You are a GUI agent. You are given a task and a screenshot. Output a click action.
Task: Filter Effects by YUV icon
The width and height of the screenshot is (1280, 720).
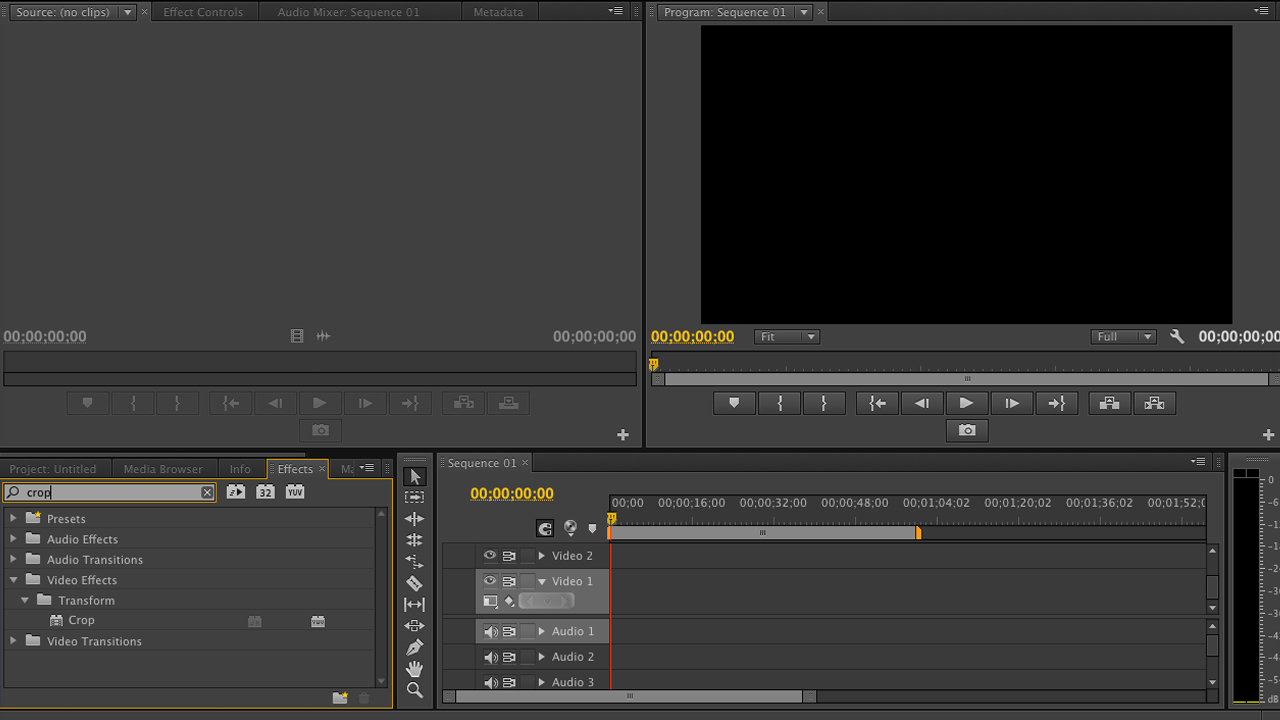pyautogui.click(x=295, y=492)
